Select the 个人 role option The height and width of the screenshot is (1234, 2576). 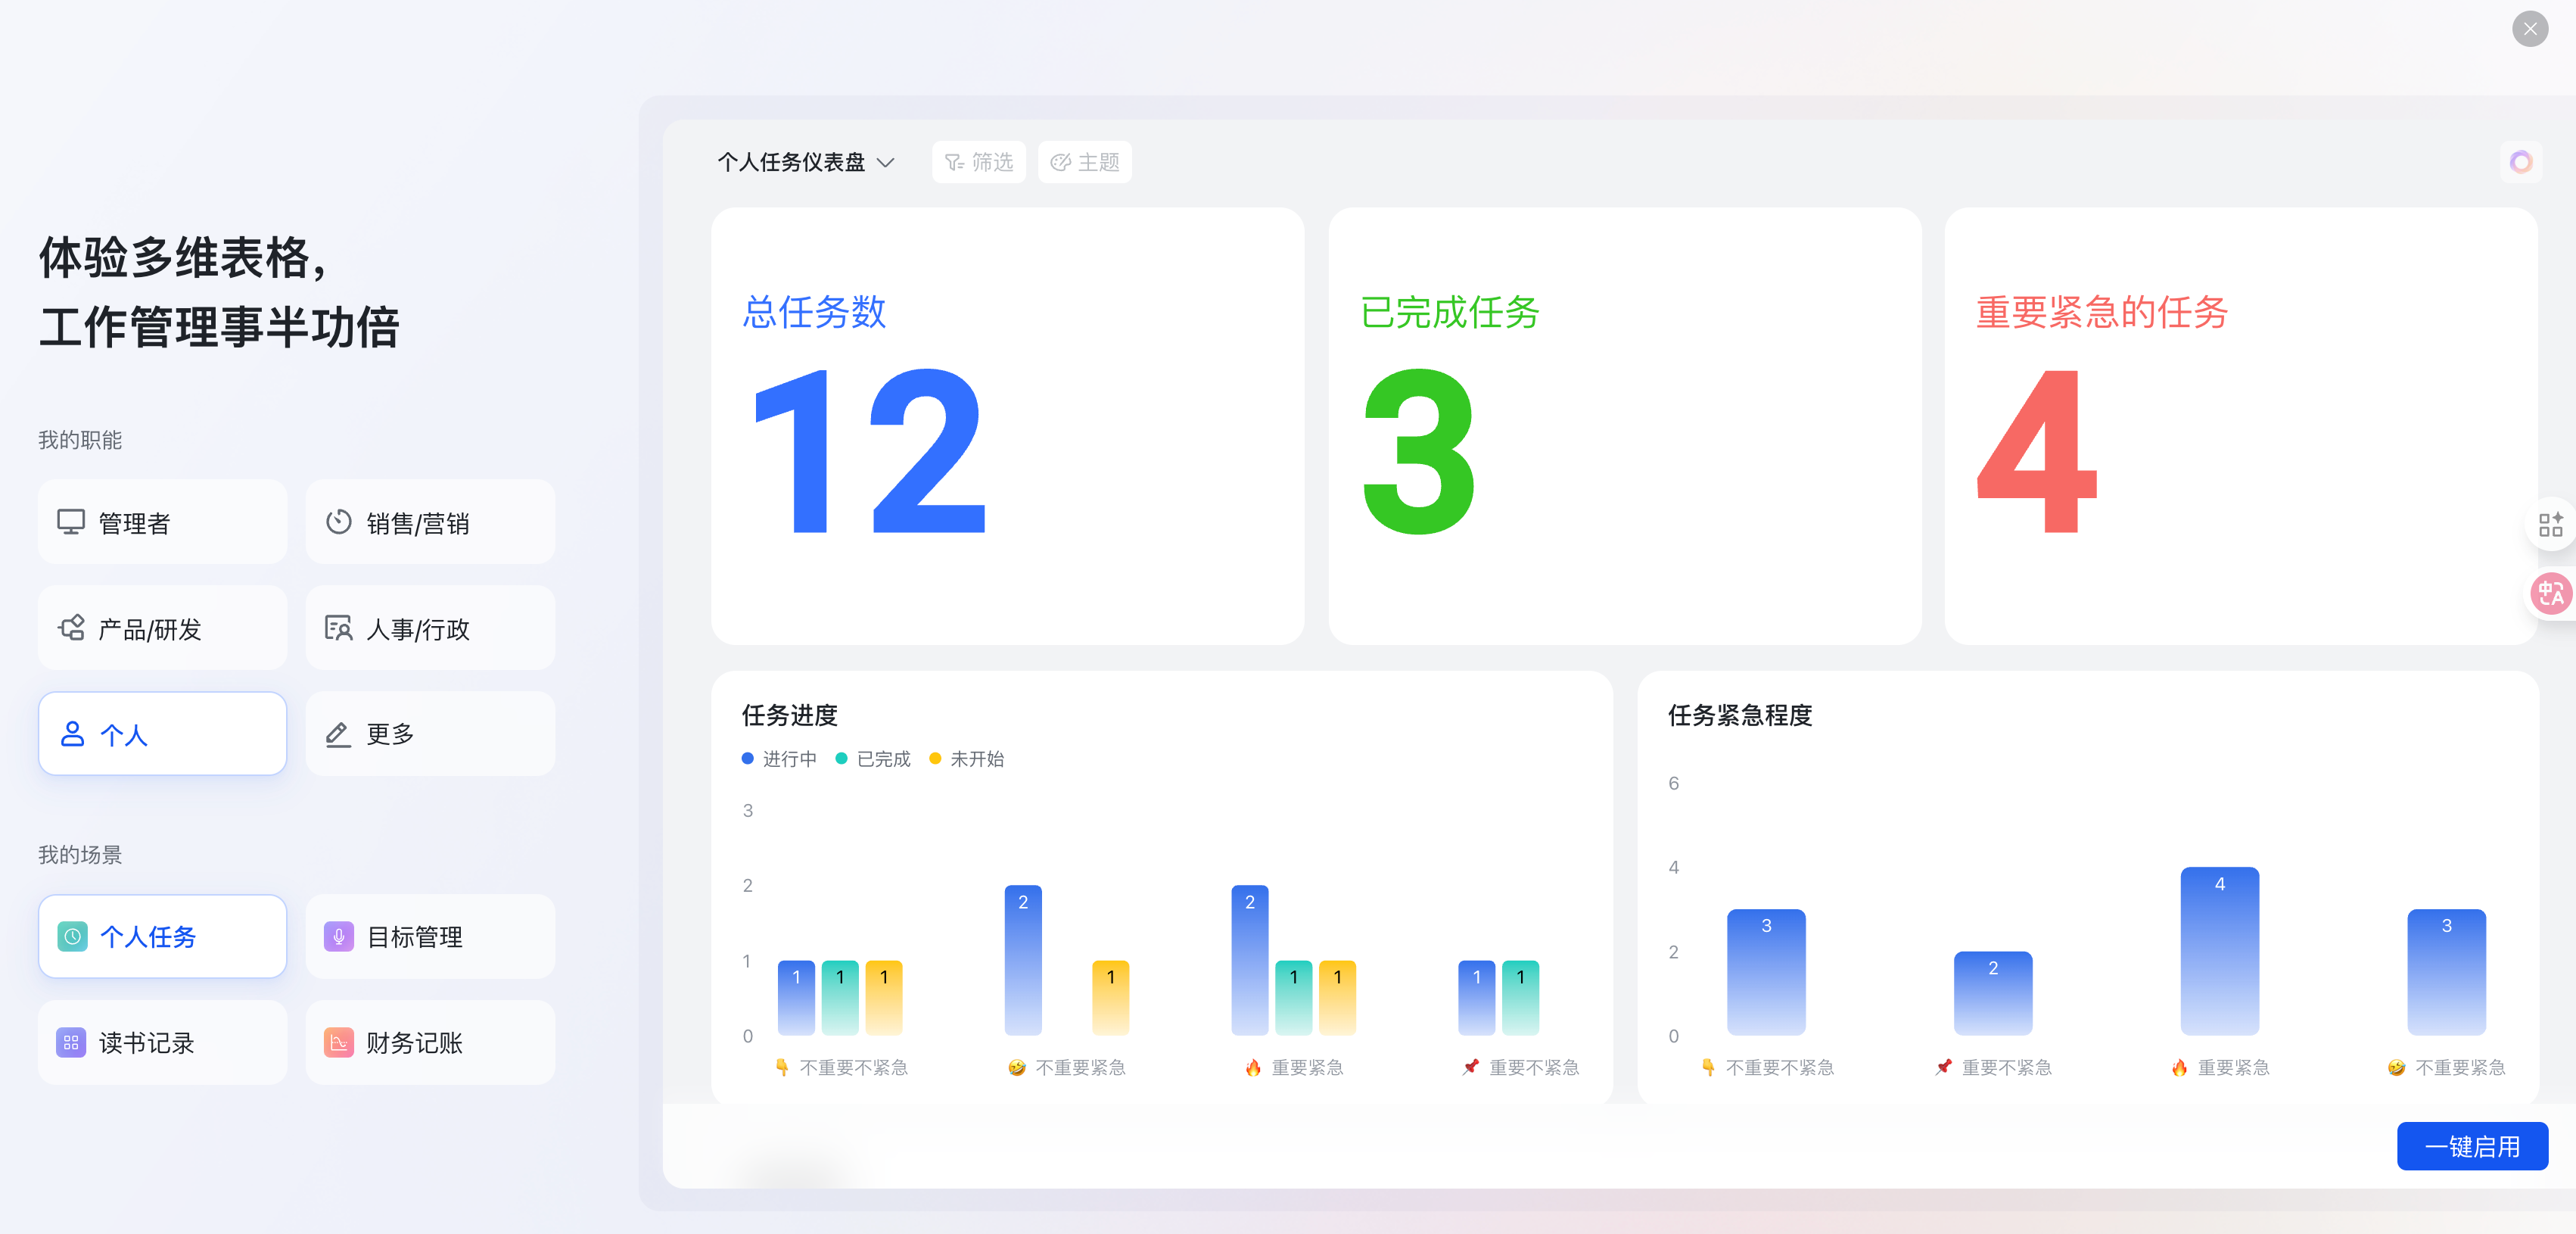tap(162, 734)
